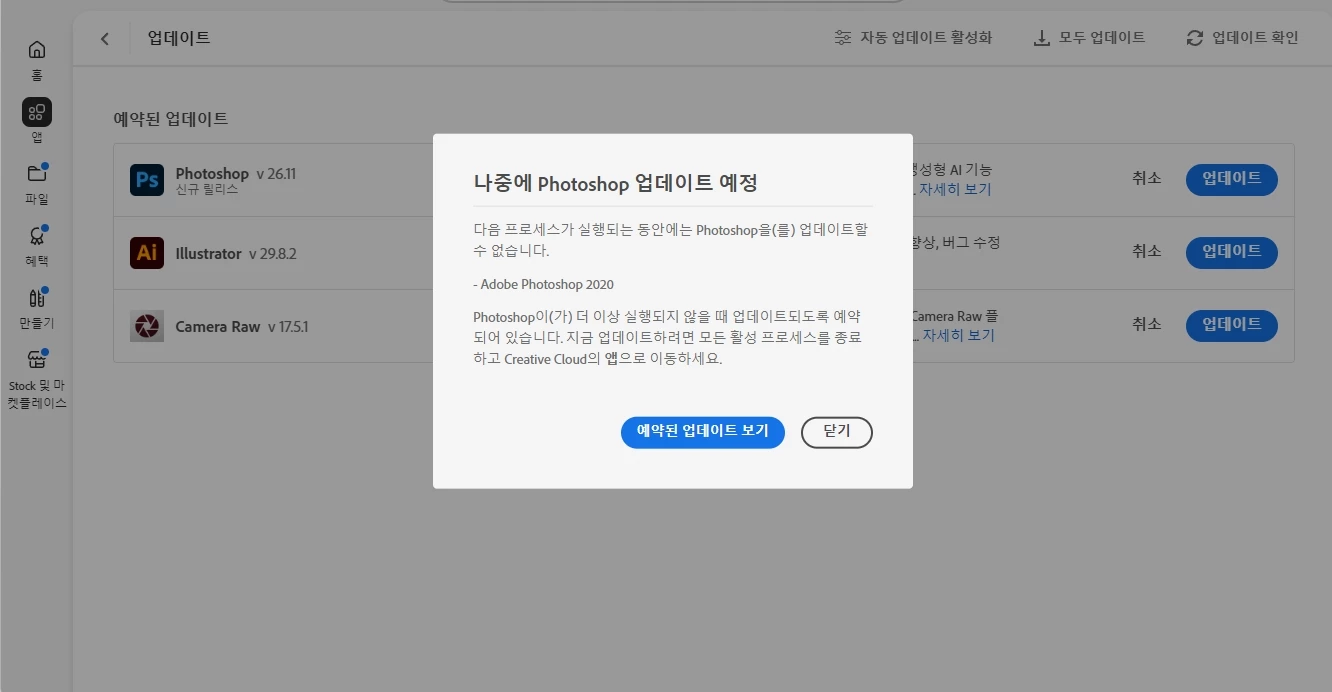This screenshot has height=692, width=1332.
Task: Click Camera Raw v 17.5.1 name text
Action: (242, 326)
